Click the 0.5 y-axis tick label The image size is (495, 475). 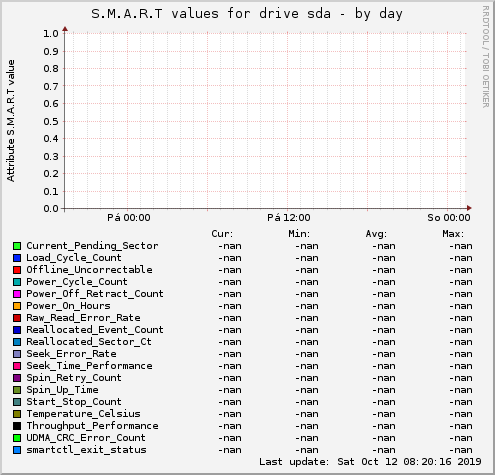(51, 121)
